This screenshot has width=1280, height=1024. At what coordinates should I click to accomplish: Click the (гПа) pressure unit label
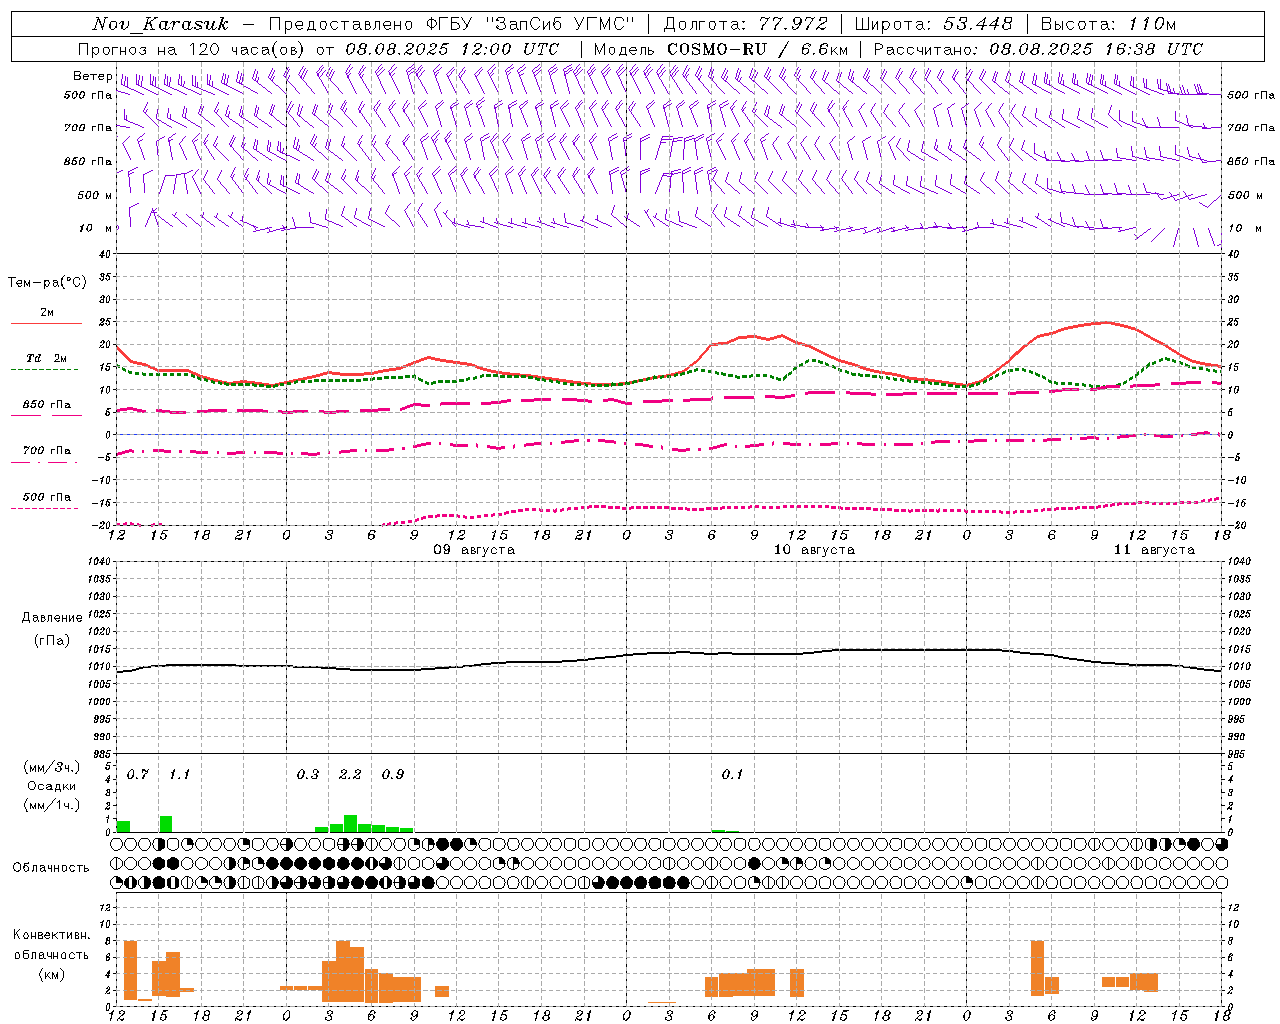(52, 641)
